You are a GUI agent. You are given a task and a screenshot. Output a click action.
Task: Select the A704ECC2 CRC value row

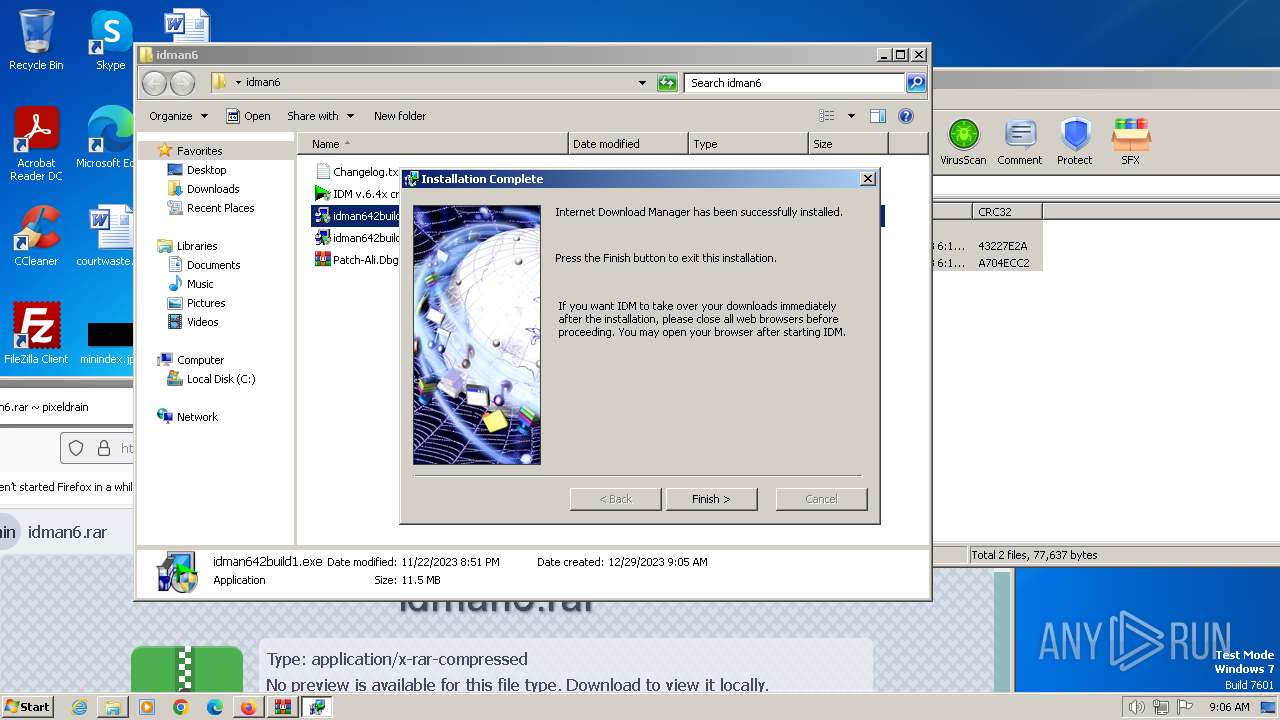click(1003, 263)
